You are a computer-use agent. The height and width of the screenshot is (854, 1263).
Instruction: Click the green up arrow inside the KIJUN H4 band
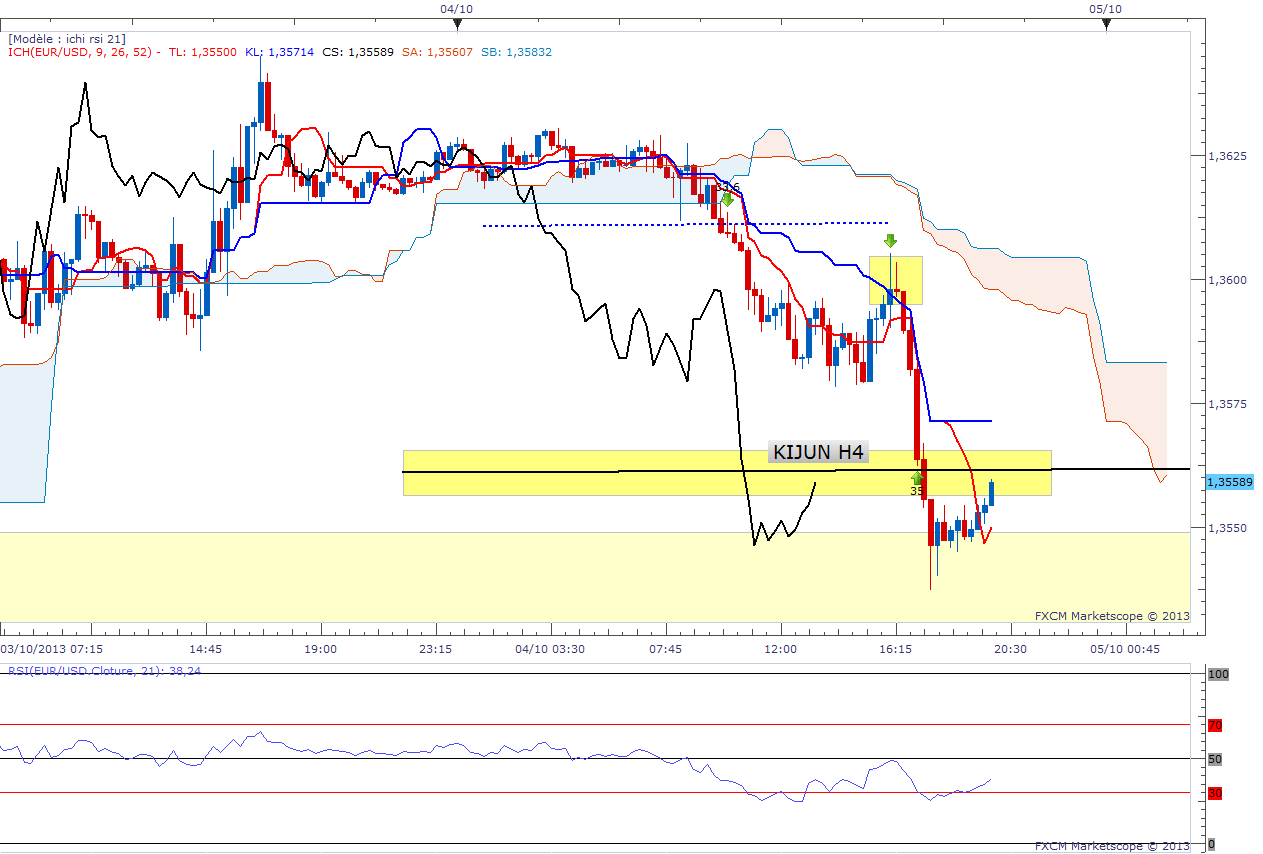coord(917,478)
